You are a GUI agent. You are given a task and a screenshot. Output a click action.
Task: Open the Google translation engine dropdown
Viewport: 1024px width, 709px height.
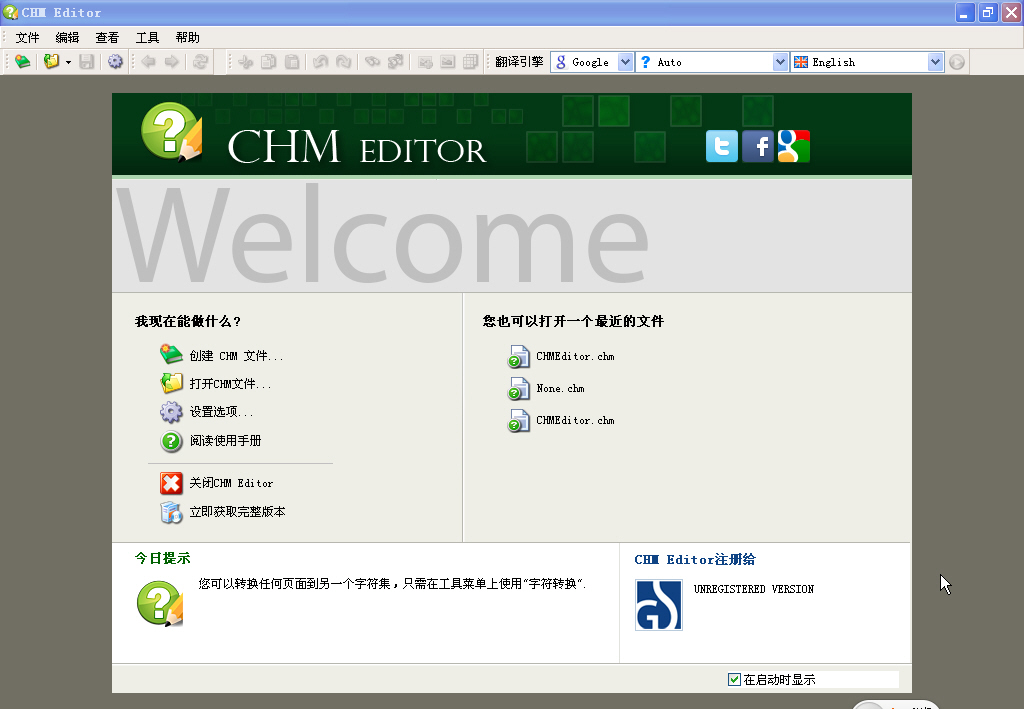point(626,61)
